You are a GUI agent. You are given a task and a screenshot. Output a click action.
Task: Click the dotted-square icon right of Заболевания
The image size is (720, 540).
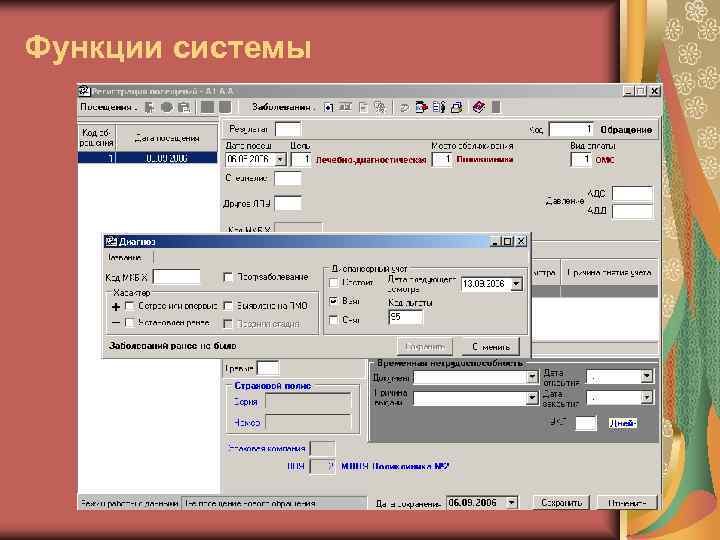328,107
